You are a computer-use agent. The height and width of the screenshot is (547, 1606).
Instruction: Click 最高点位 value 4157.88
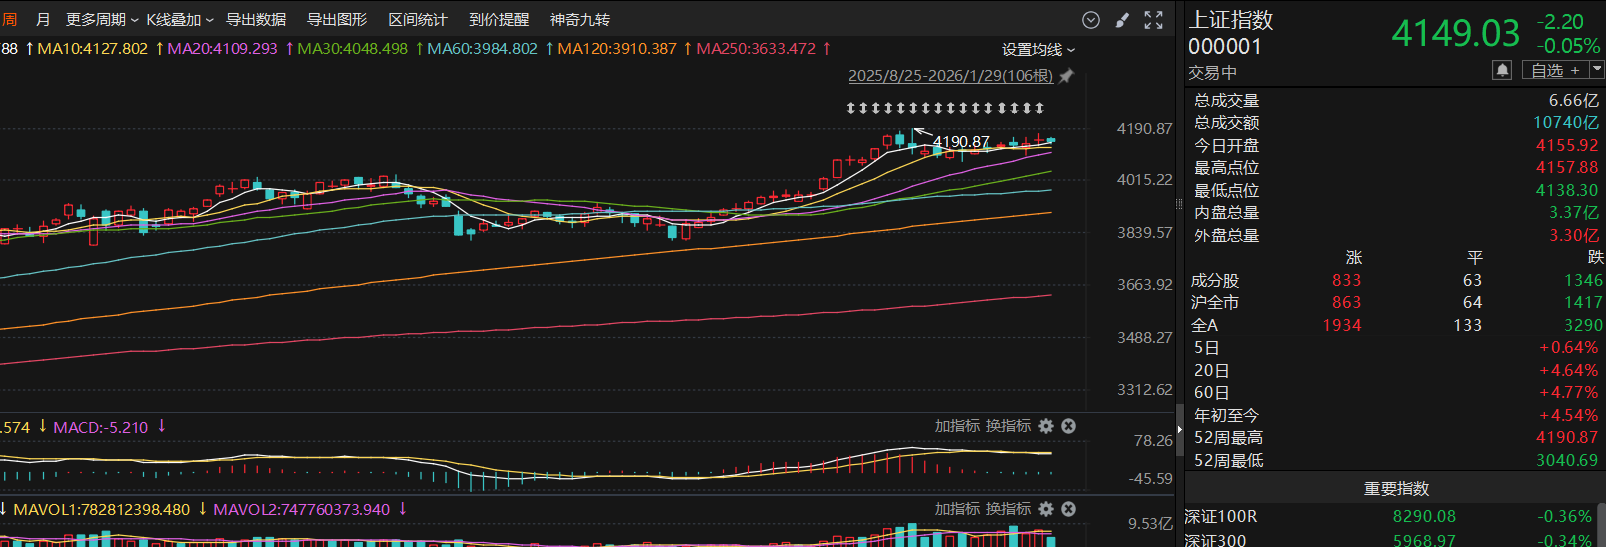point(1567,168)
